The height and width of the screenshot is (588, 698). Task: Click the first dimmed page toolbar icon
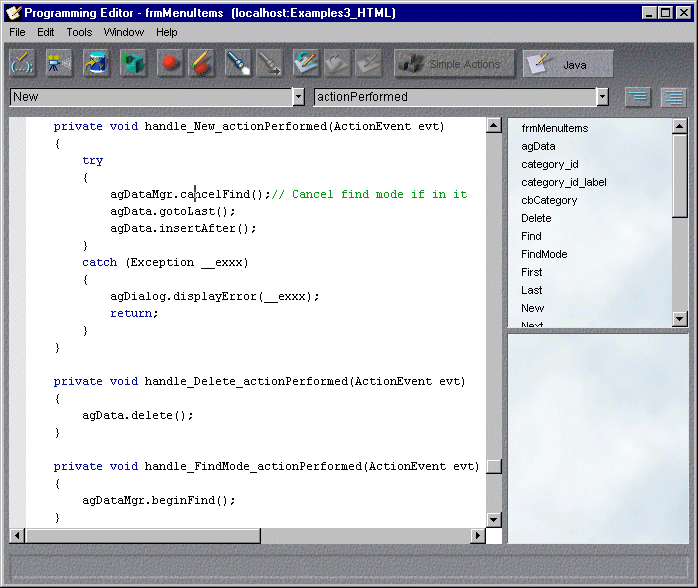click(x=337, y=63)
